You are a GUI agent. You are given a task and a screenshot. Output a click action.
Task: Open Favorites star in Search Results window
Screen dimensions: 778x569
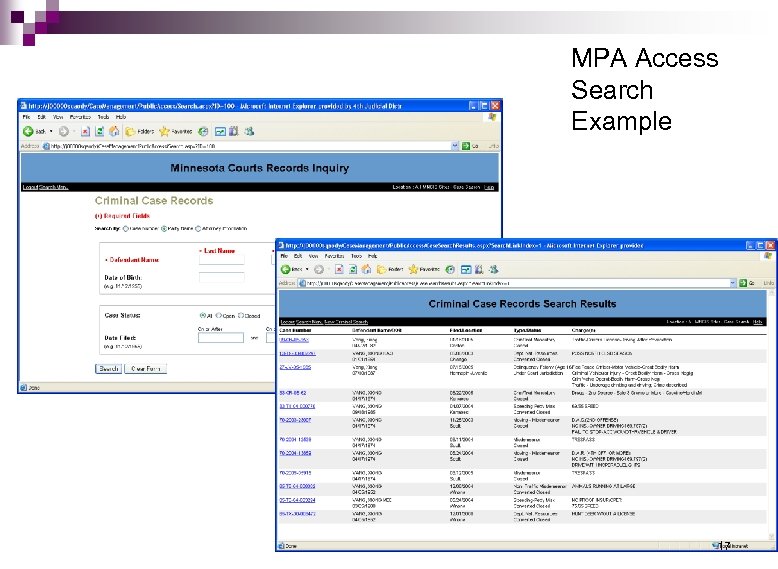click(424, 269)
